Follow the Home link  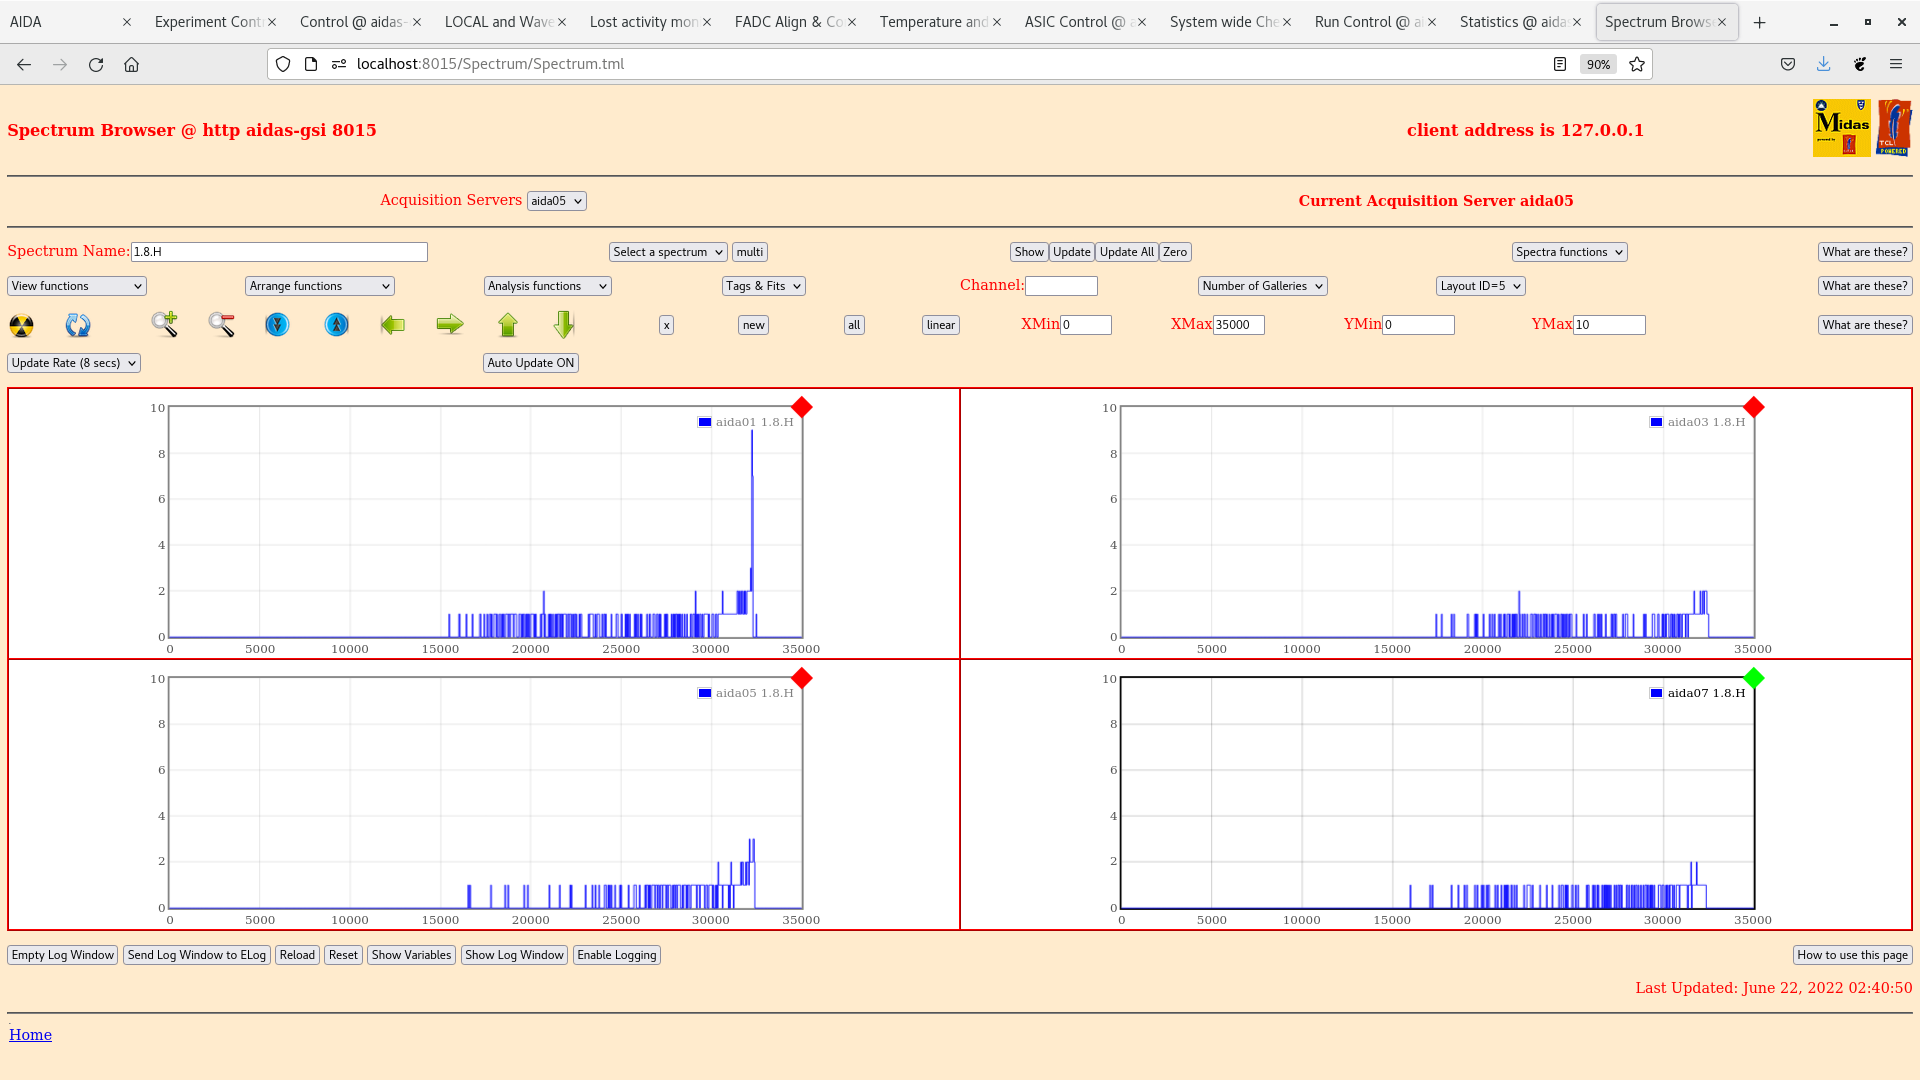[x=30, y=1035]
